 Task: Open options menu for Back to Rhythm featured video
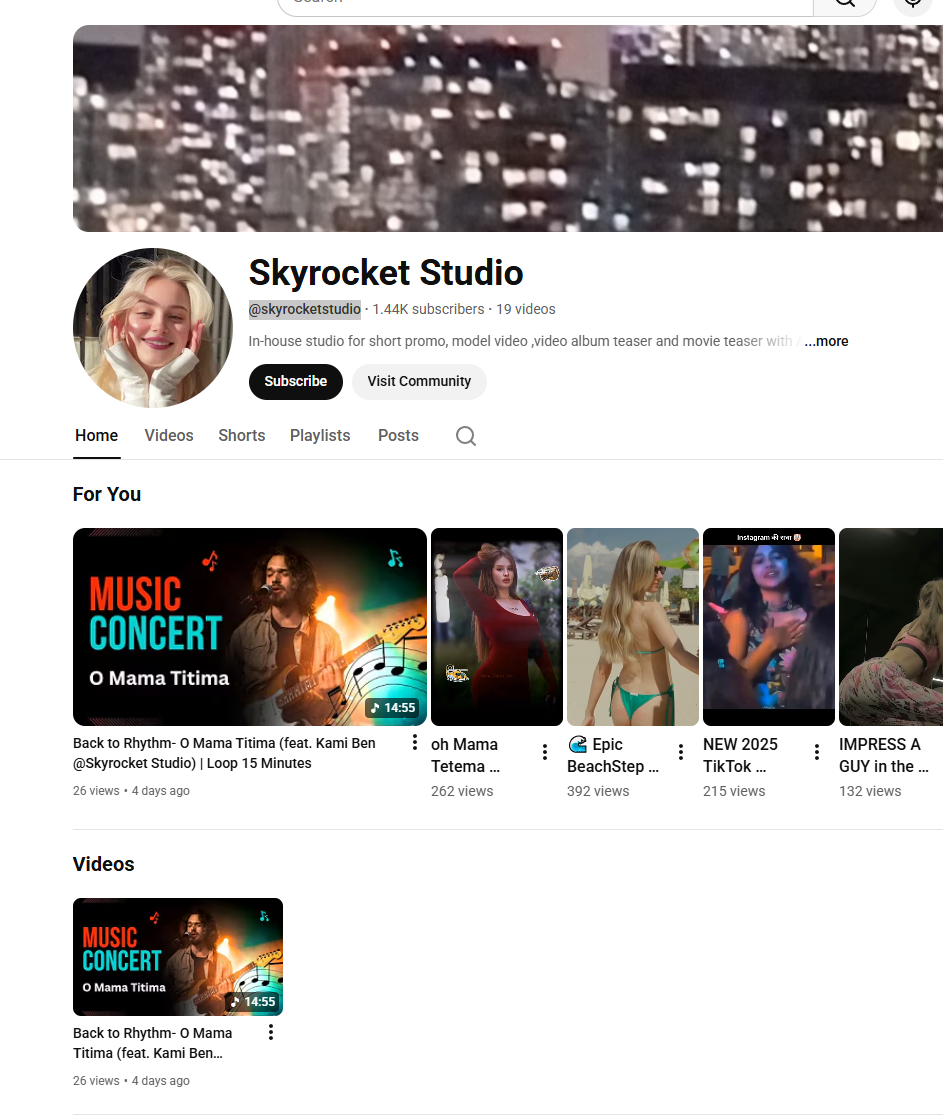(415, 742)
